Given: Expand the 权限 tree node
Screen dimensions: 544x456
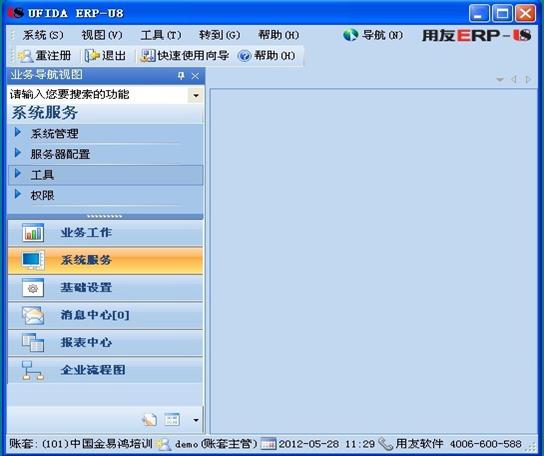Looking at the screenshot, I should click(x=18, y=194).
